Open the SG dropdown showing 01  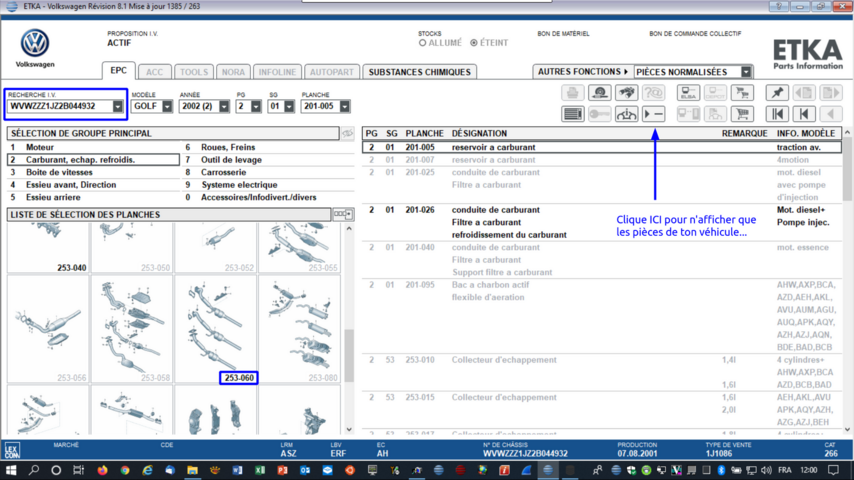pyautogui.click(x=289, y=107)
